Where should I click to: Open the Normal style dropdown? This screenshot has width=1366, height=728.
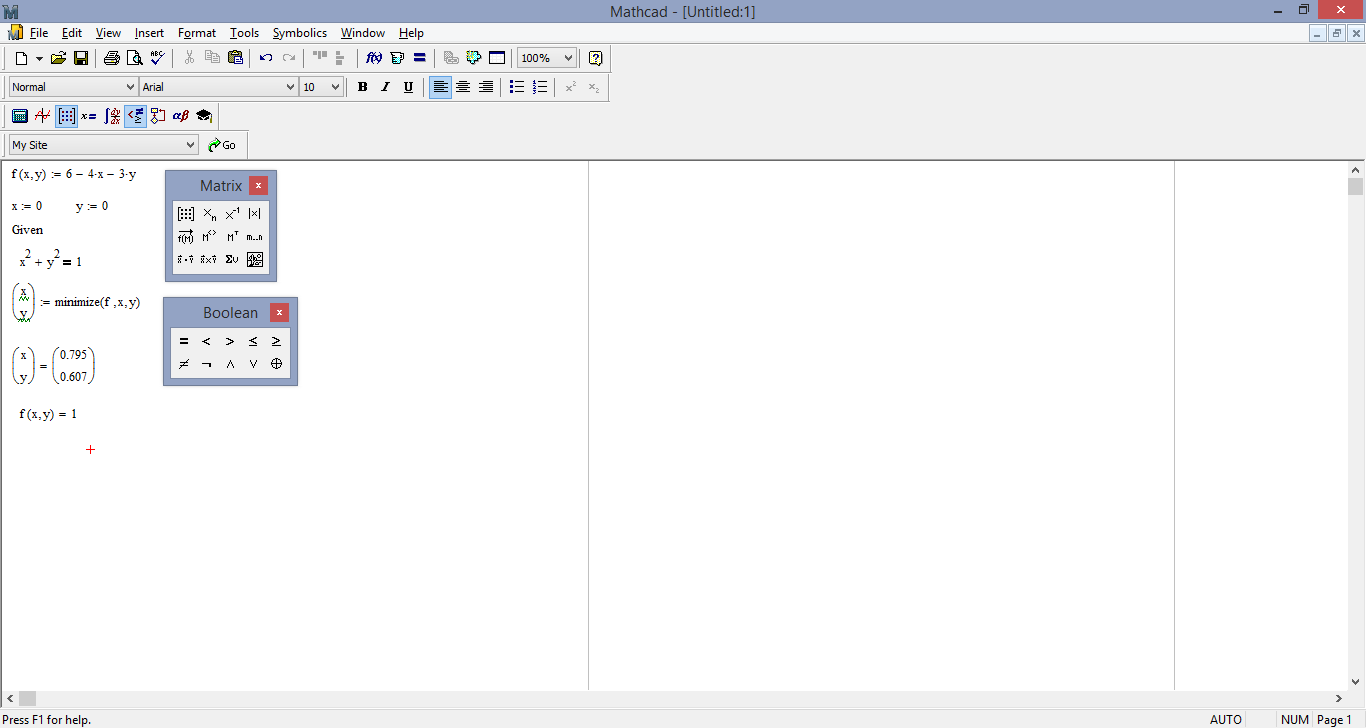point(130,87)
